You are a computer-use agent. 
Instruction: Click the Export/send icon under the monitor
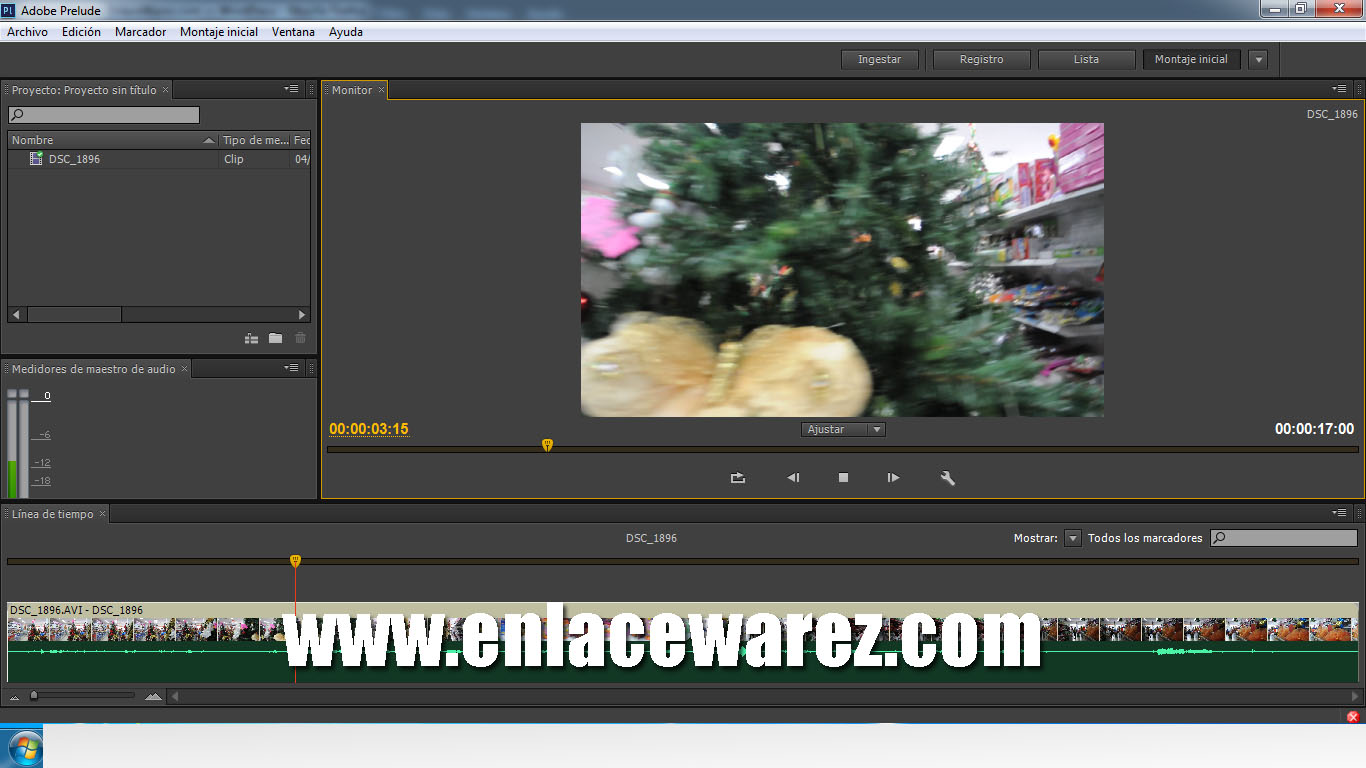point(738,478)
